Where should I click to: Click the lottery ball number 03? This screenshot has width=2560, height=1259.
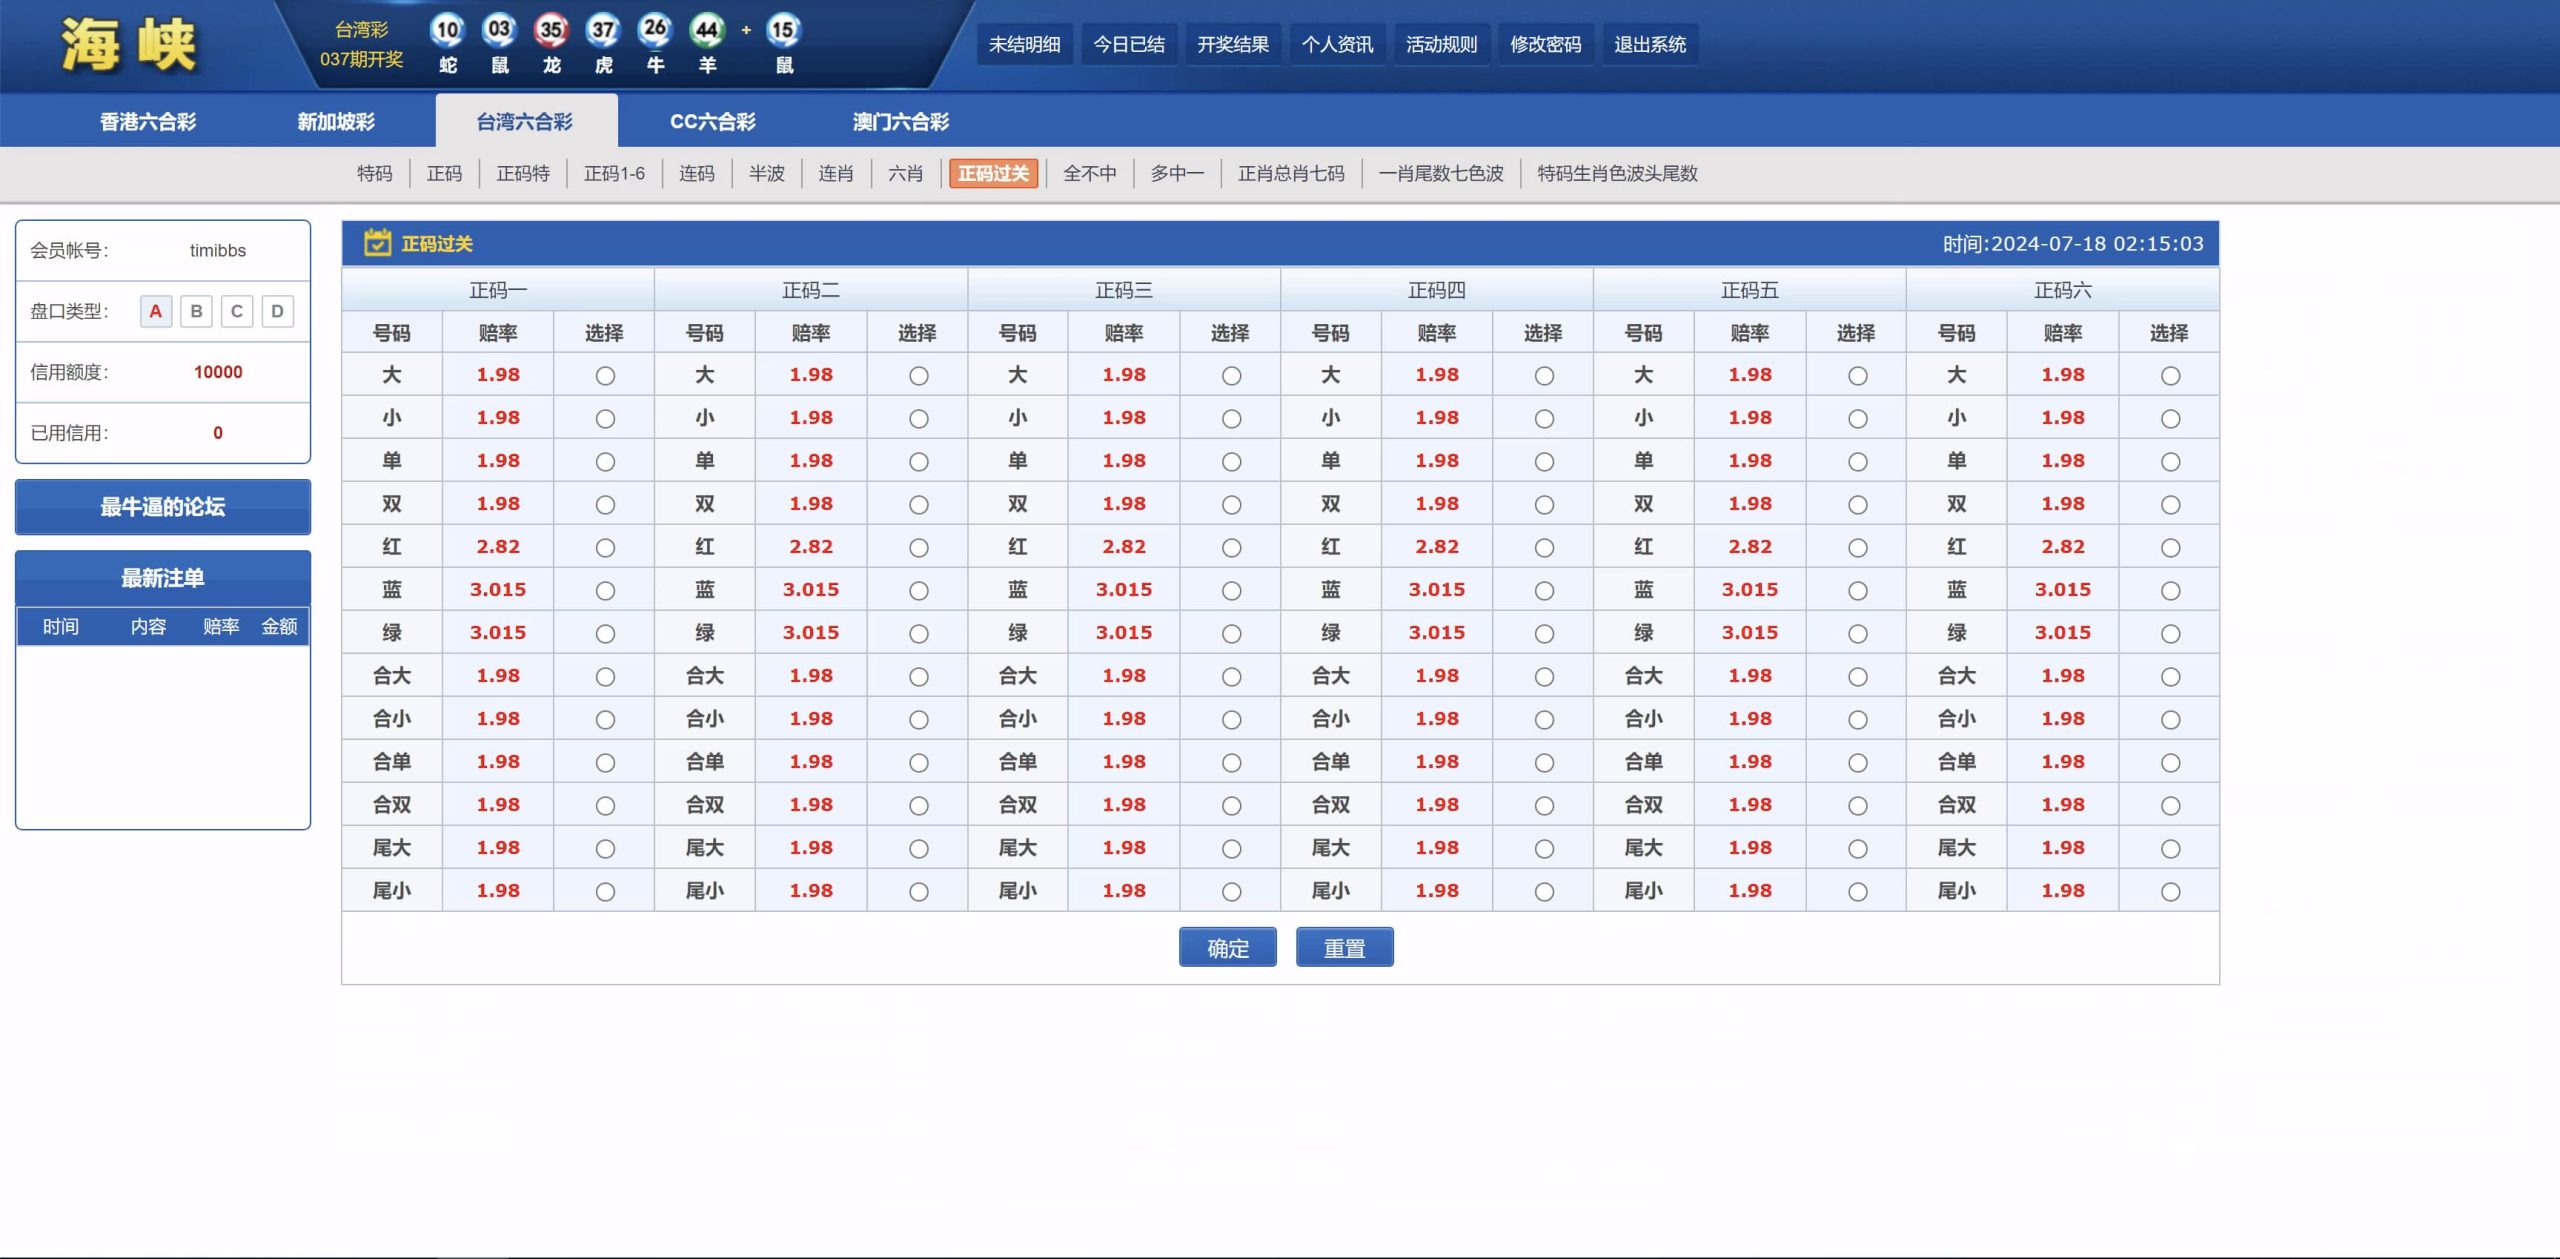tap(499, 30)
